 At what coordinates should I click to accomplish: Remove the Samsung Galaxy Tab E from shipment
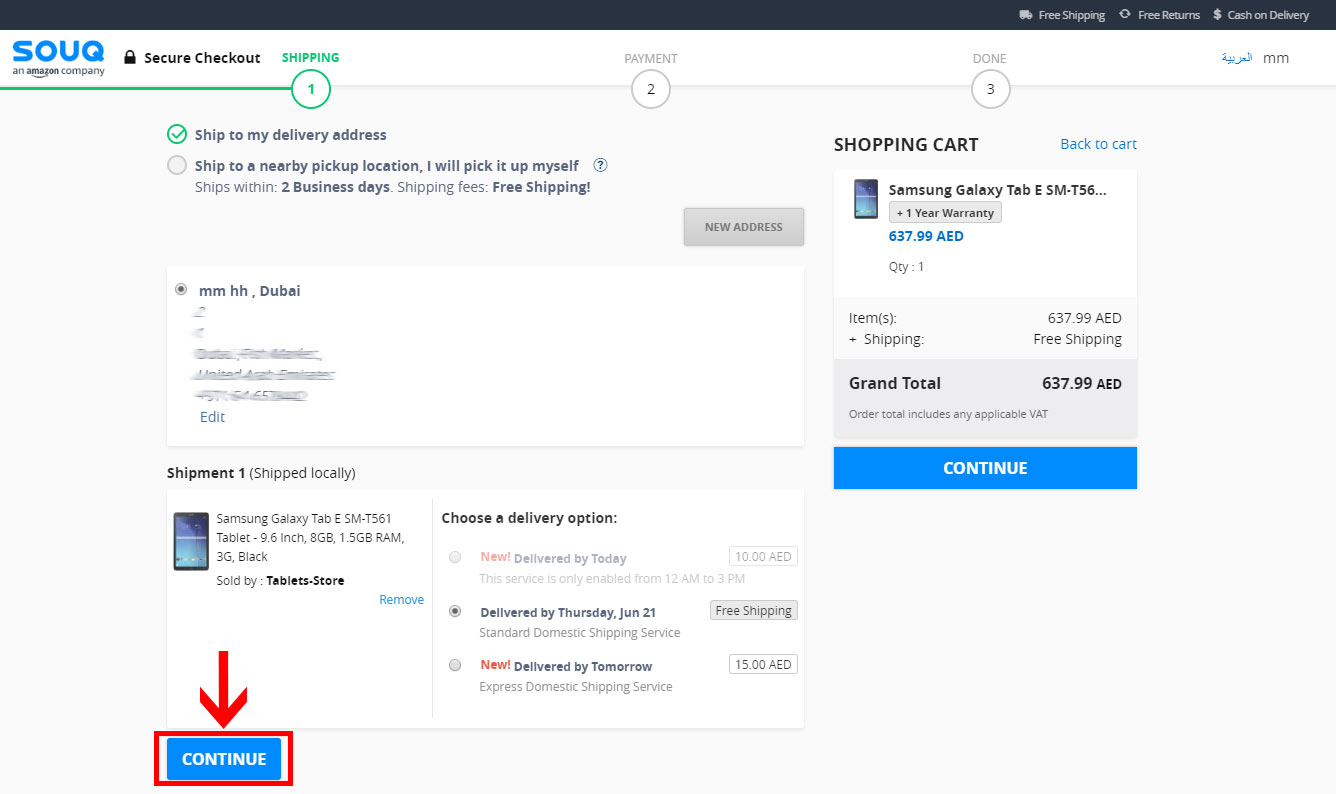[401, 600]
